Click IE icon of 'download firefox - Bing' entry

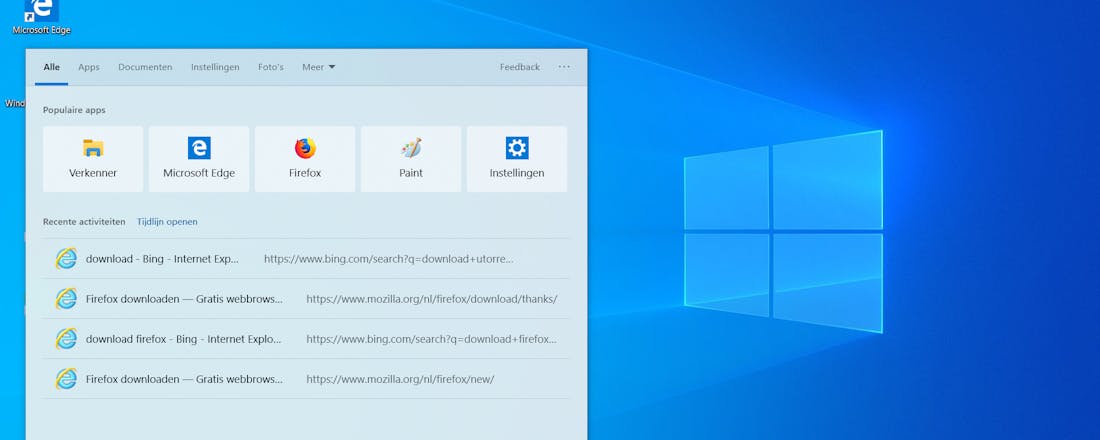pyautogui.click(x=66, y=339)
